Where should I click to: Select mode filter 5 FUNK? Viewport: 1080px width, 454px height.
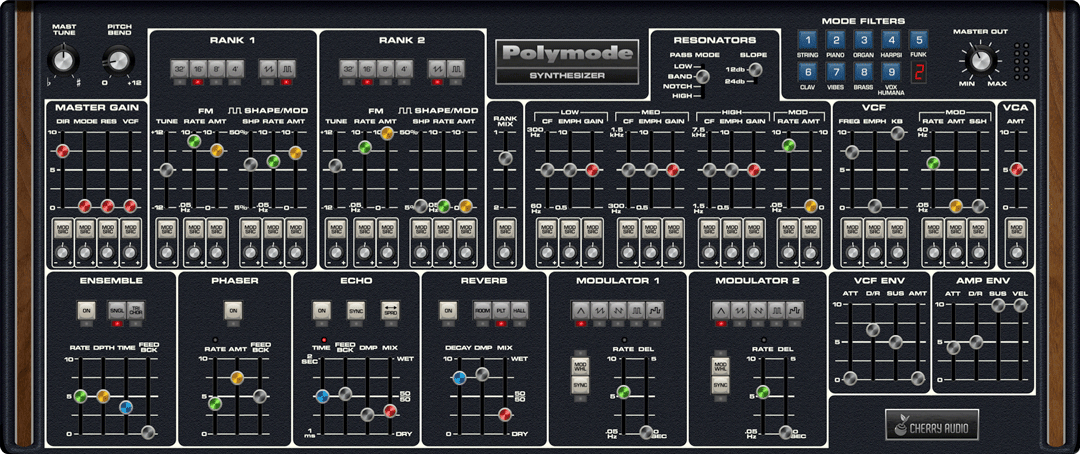click(917, 39)
